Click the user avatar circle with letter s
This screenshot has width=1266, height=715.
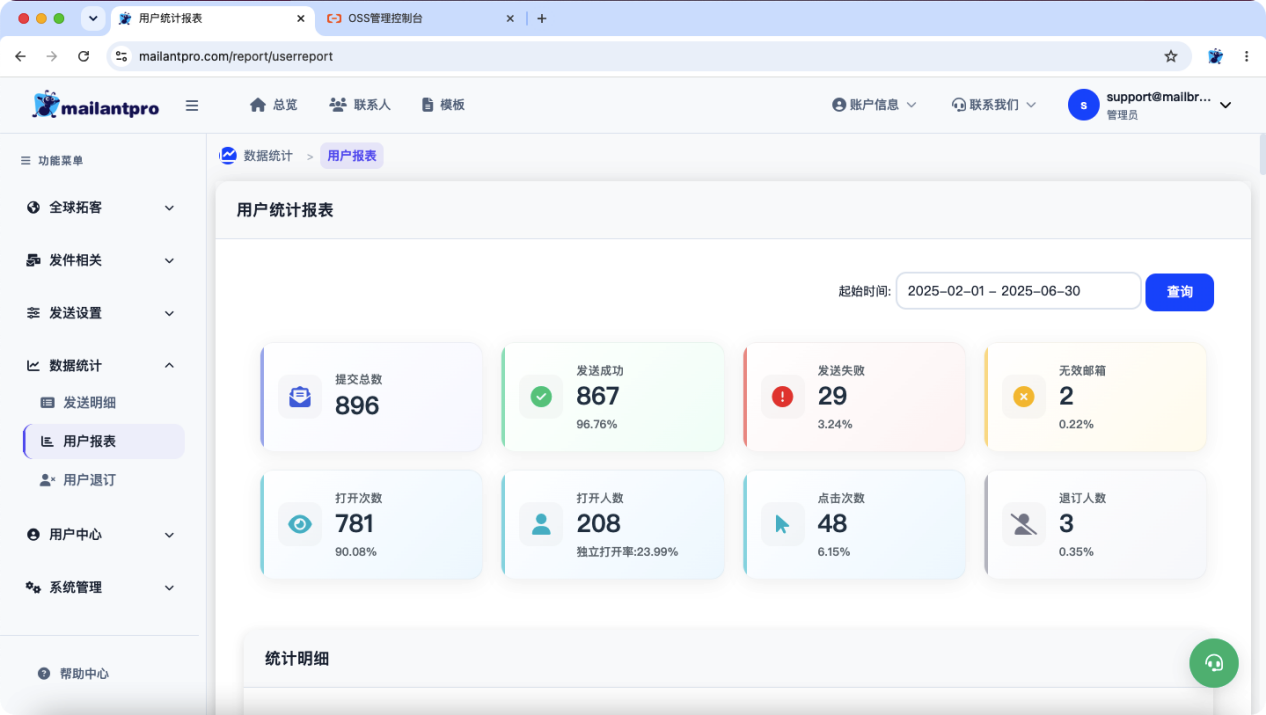point(1084,105)
